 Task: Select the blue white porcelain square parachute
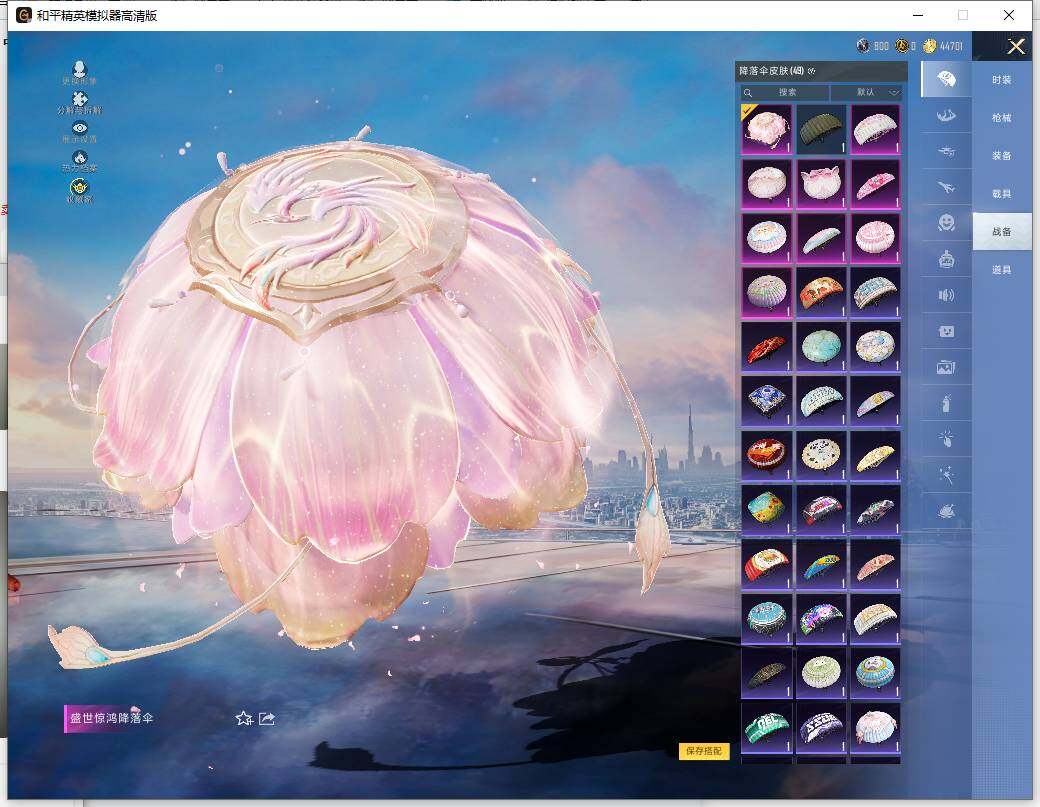tap(766, 401)
